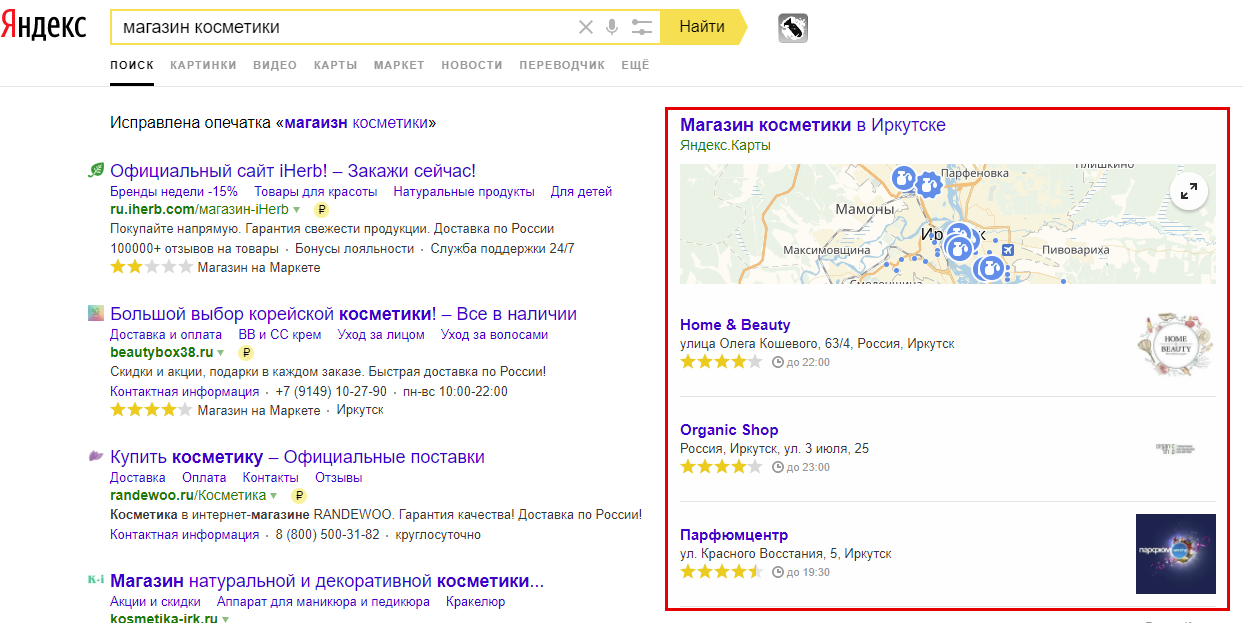The image size is (1243, 623).
Task: Click the ruble icon beside randewoo.ru
Action: (298, 496)
